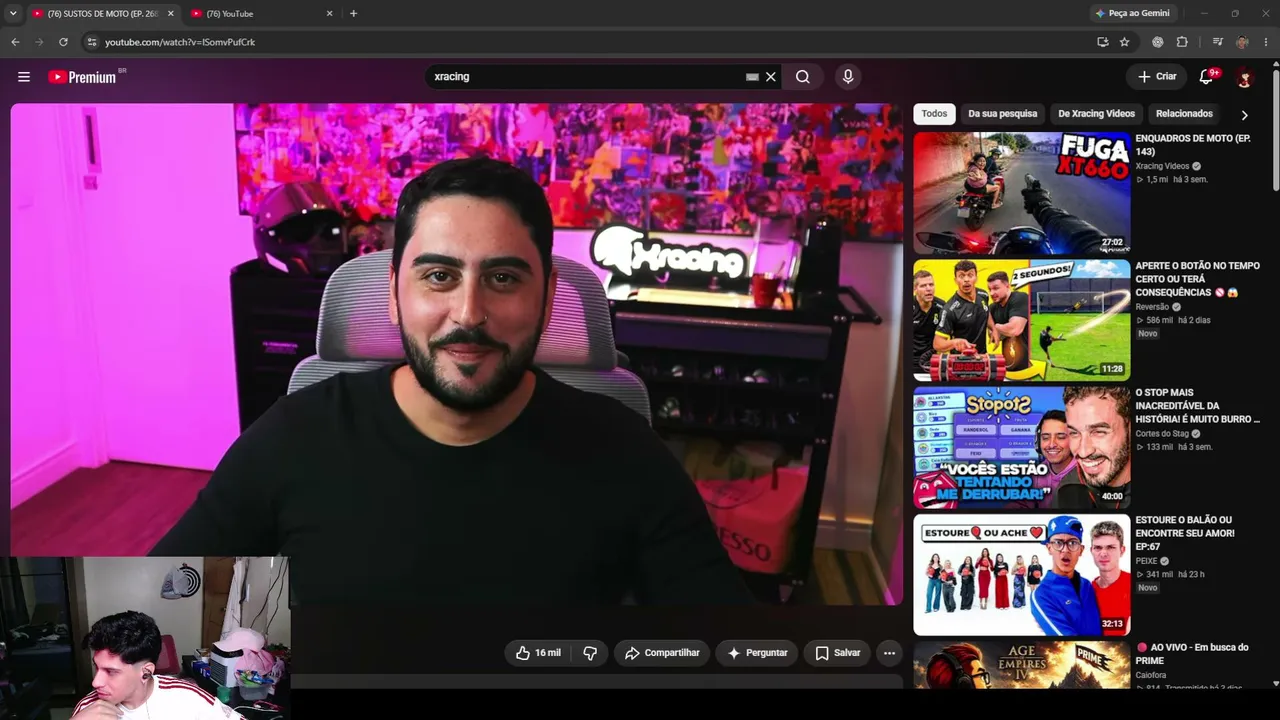Visit the Caiofora channel name

(1152, 675)
